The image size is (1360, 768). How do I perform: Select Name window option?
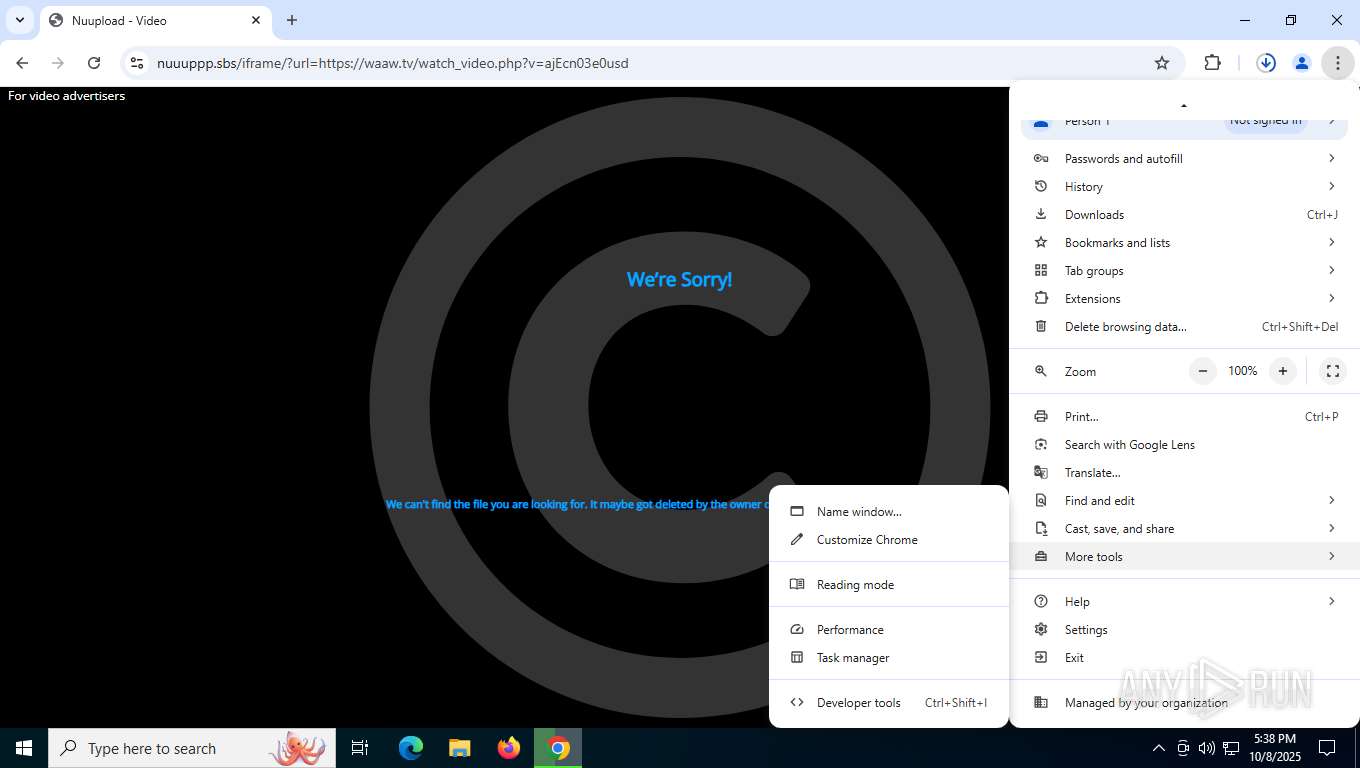(x=889, y=512)
